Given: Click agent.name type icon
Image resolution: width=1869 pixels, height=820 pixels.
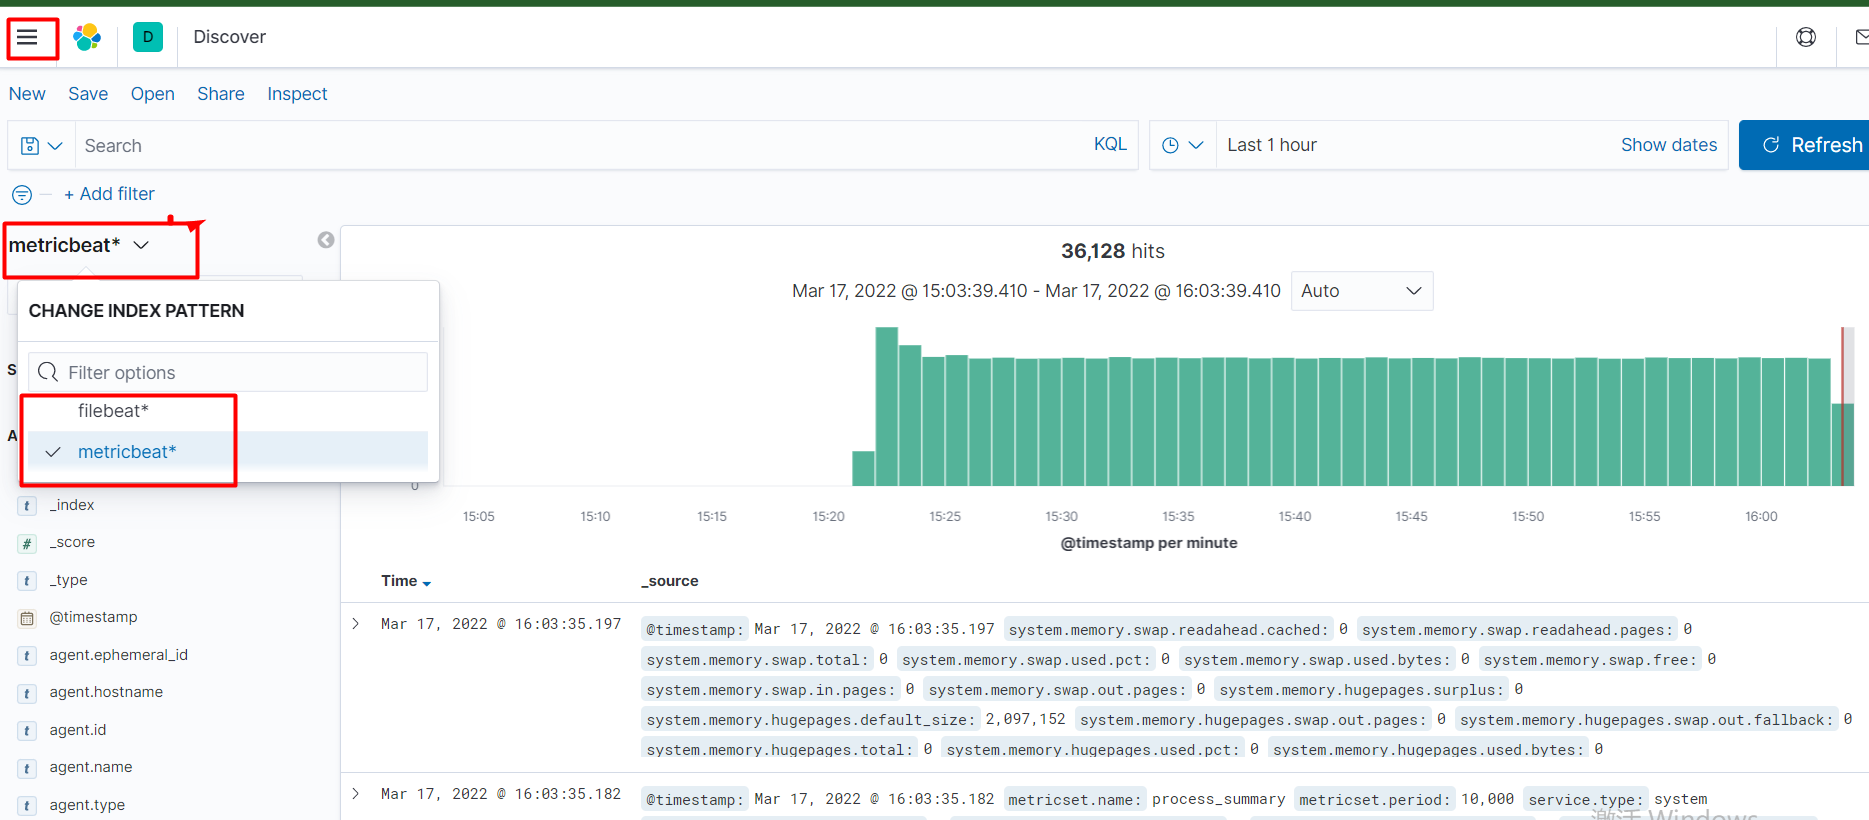Looking at the screenshot, I should (27, 768).
